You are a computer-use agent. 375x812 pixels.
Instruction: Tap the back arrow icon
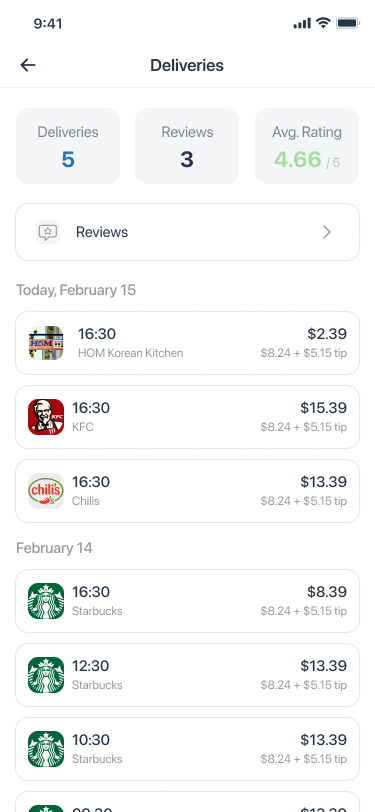click(x=28, y=65)
